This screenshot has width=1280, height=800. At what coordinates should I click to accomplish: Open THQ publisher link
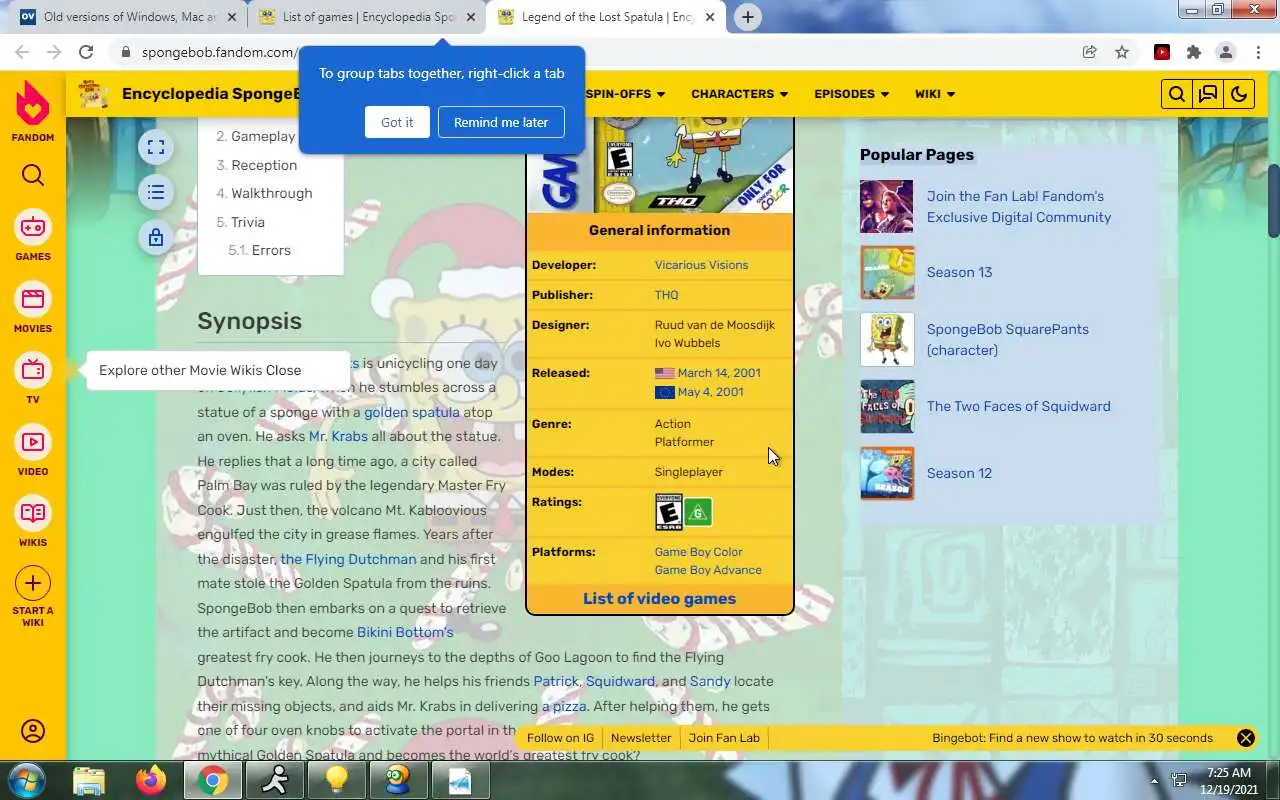point(666,295)
